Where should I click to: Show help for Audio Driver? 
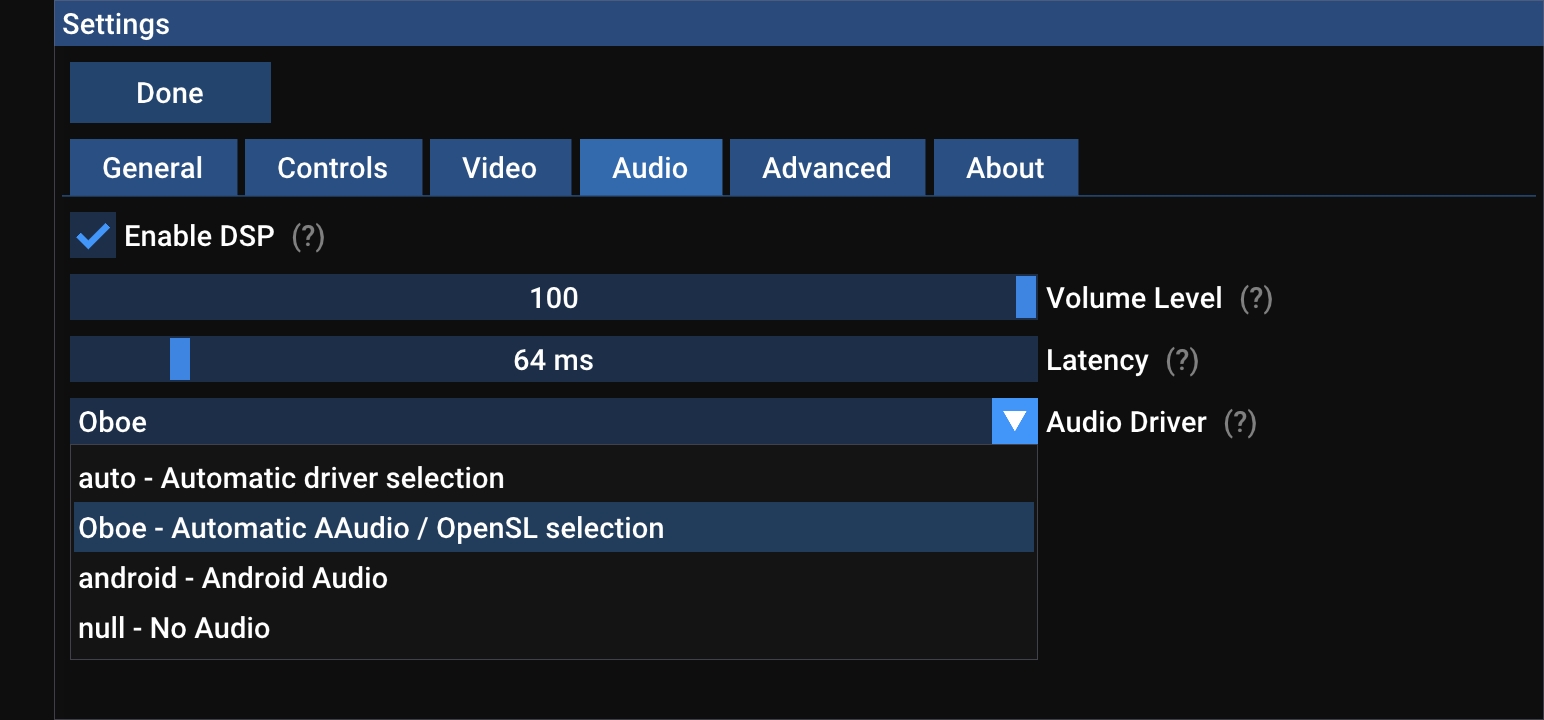(1240, 423)
